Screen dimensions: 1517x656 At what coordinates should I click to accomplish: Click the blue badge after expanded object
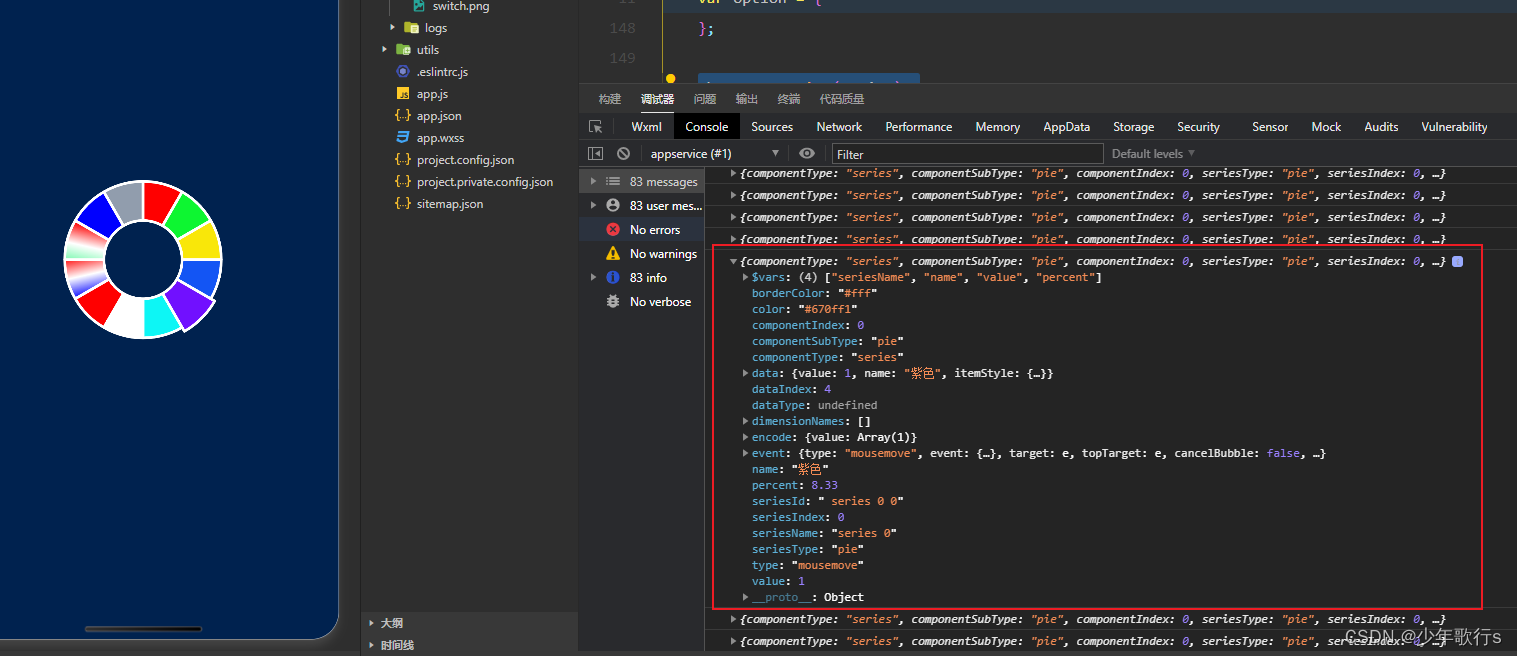point(1457,261)
